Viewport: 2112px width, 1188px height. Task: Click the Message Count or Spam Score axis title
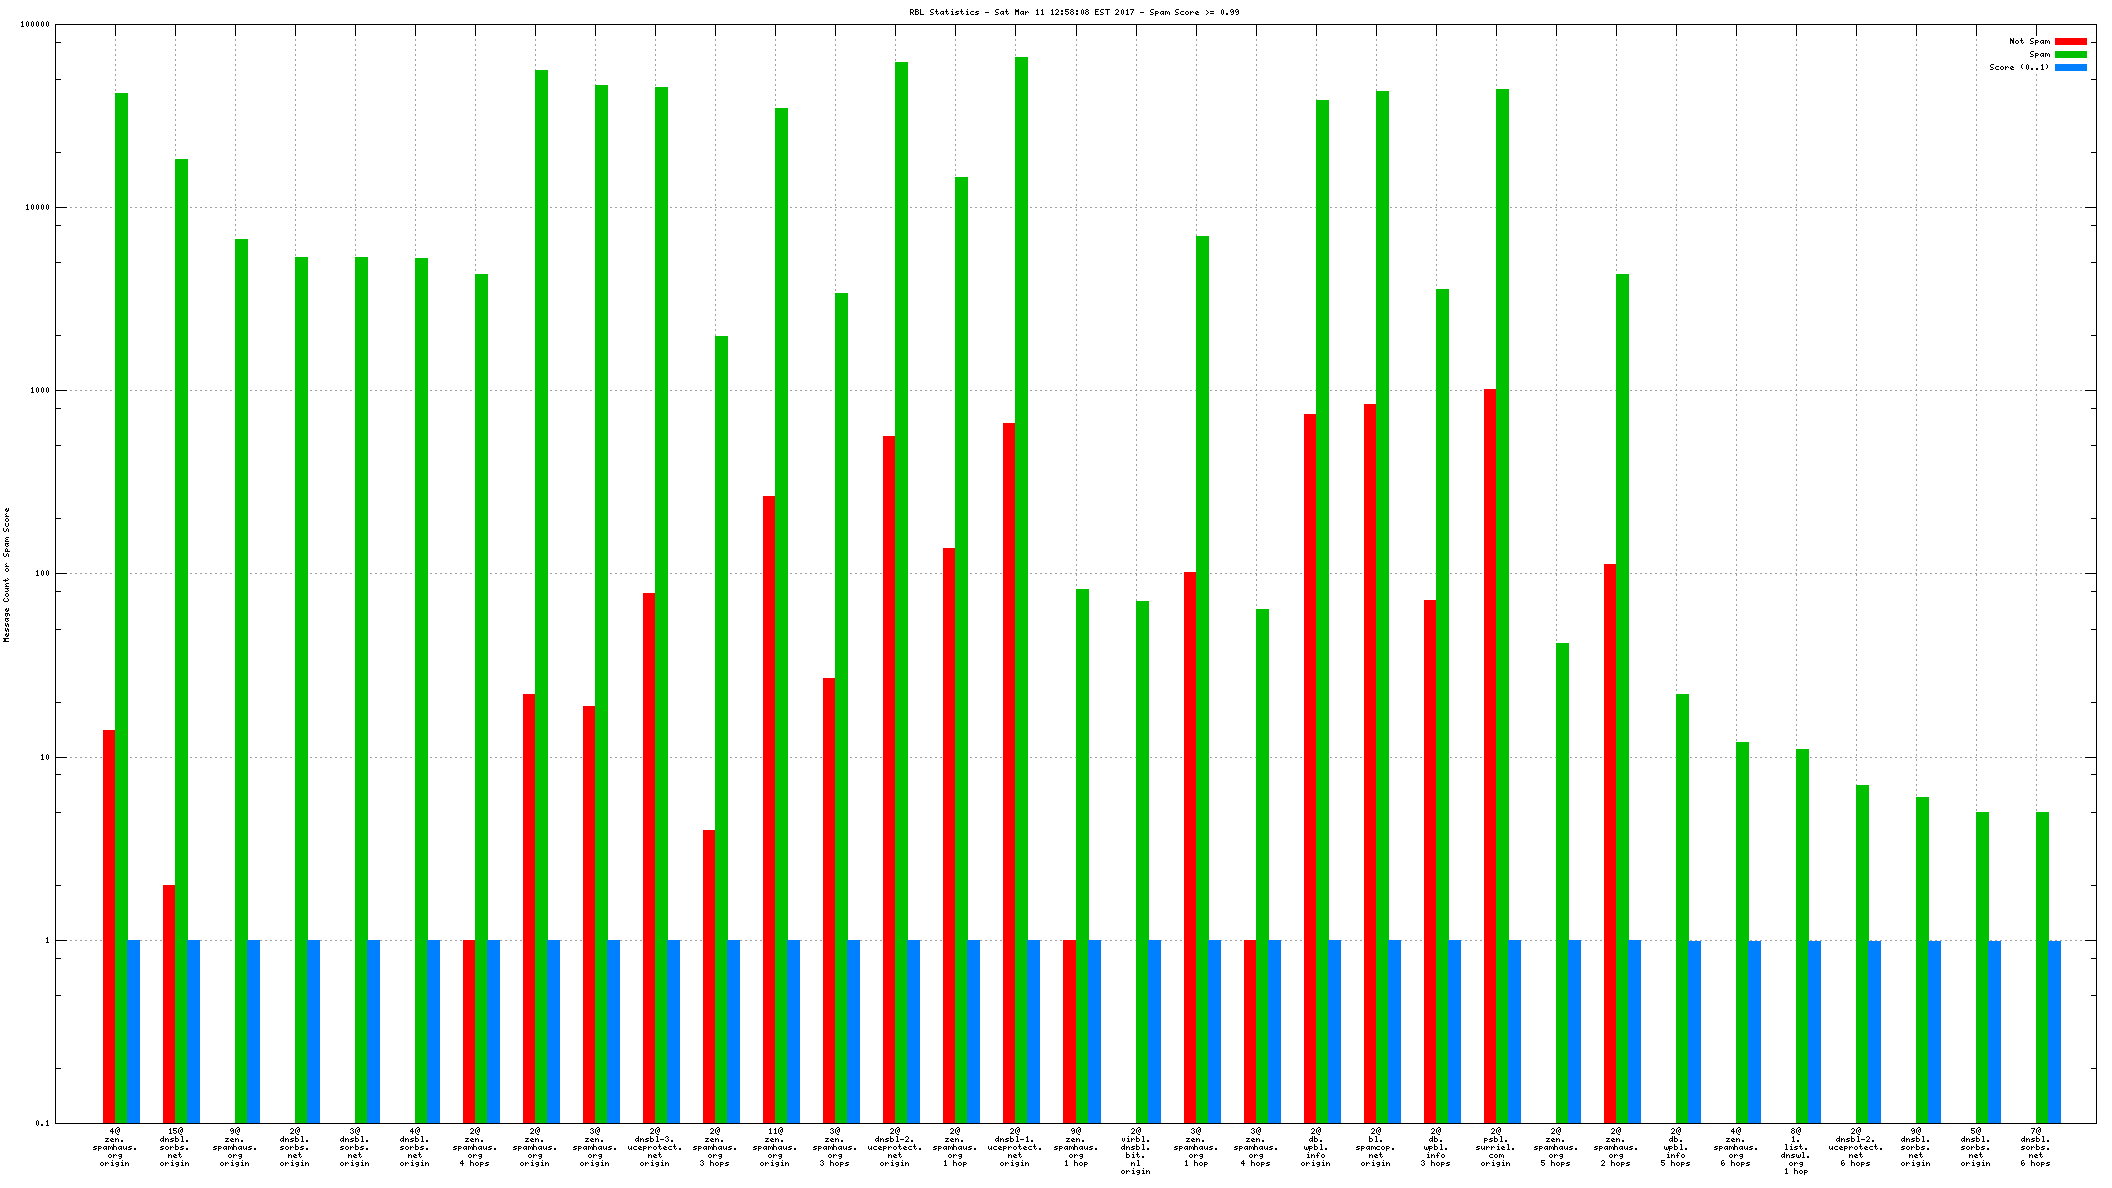point(7,574)
